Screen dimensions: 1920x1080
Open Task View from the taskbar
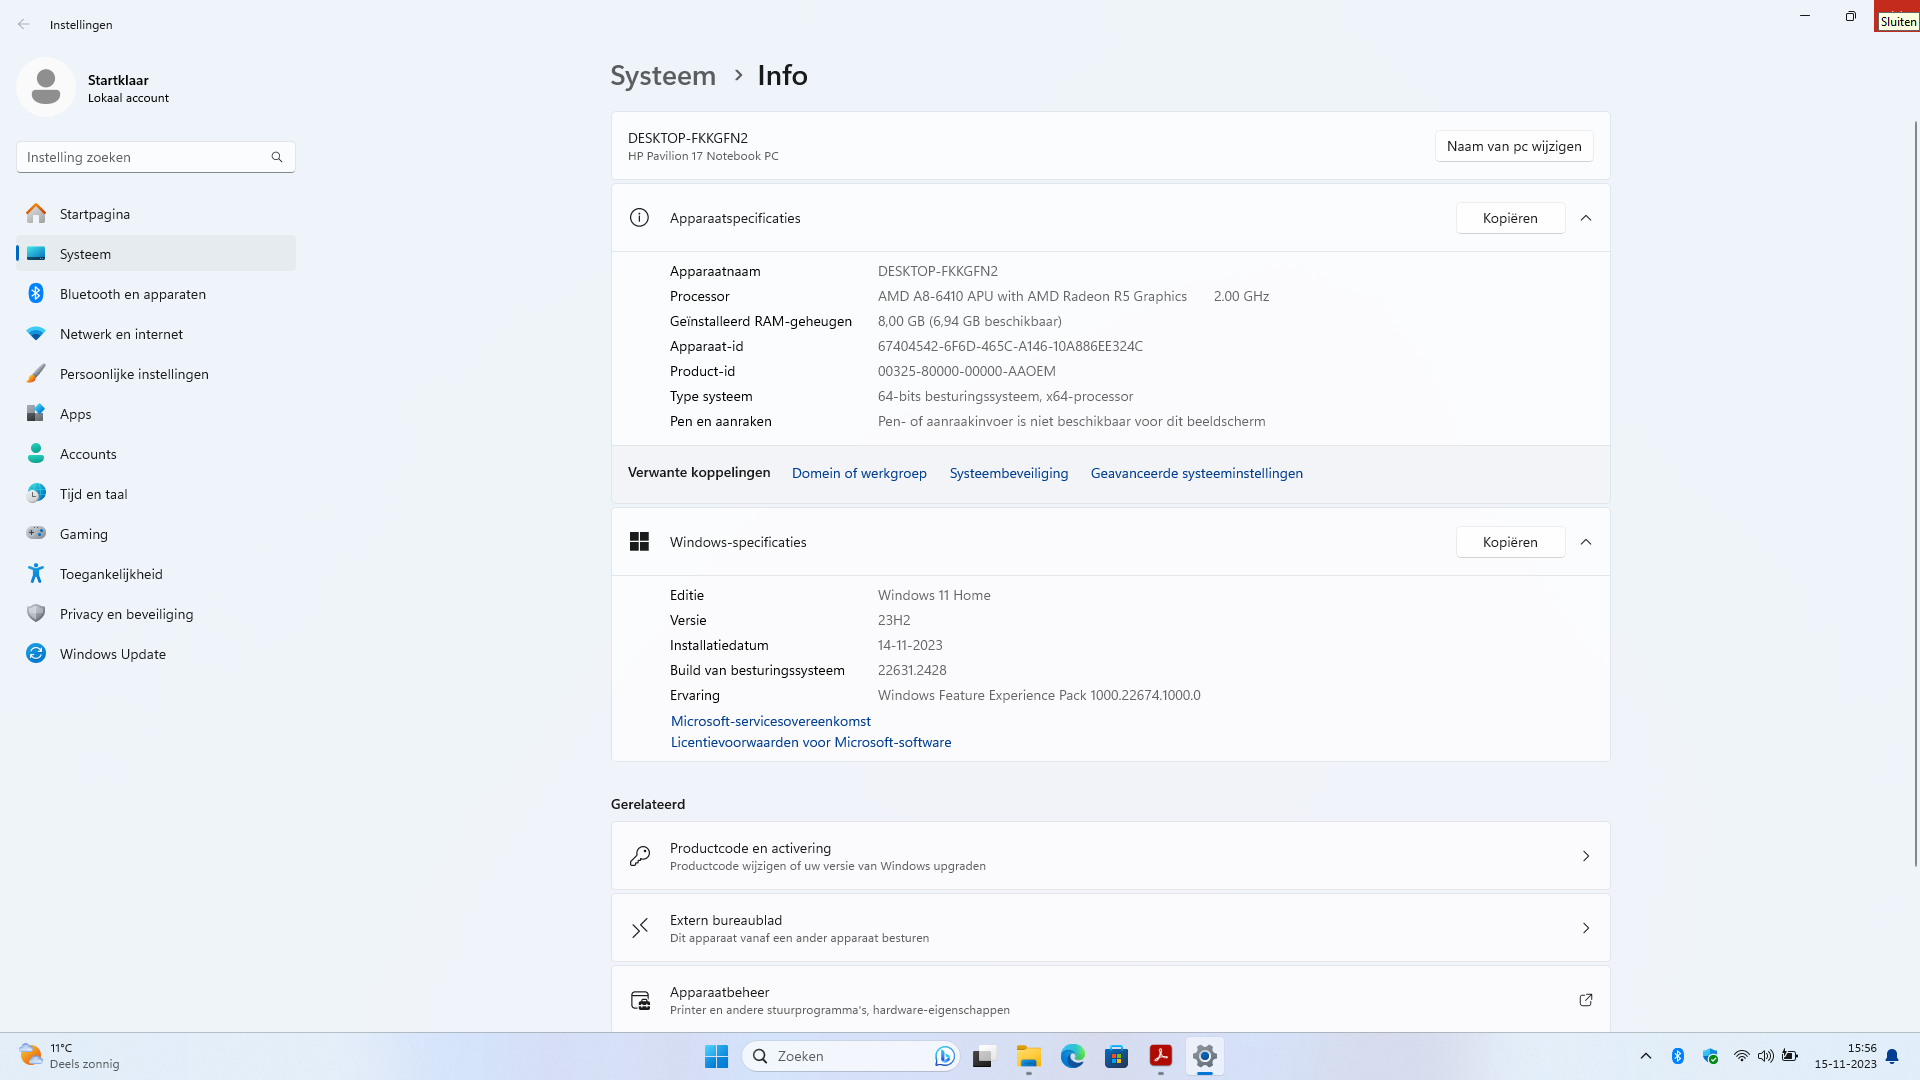point(984,1056)
